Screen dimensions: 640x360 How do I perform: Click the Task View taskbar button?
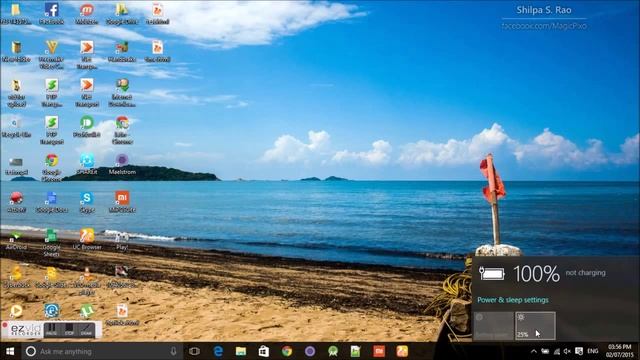tap(194, 351)
